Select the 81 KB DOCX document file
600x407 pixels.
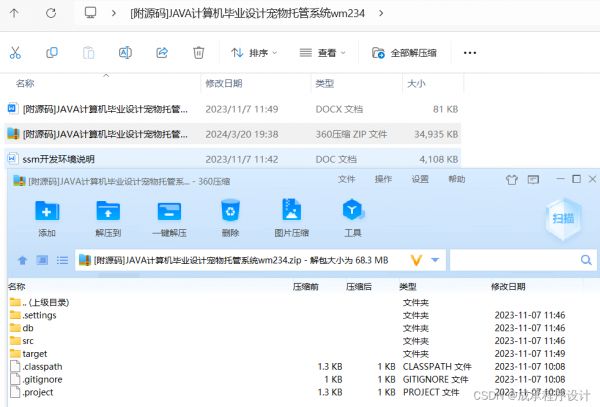233,109
